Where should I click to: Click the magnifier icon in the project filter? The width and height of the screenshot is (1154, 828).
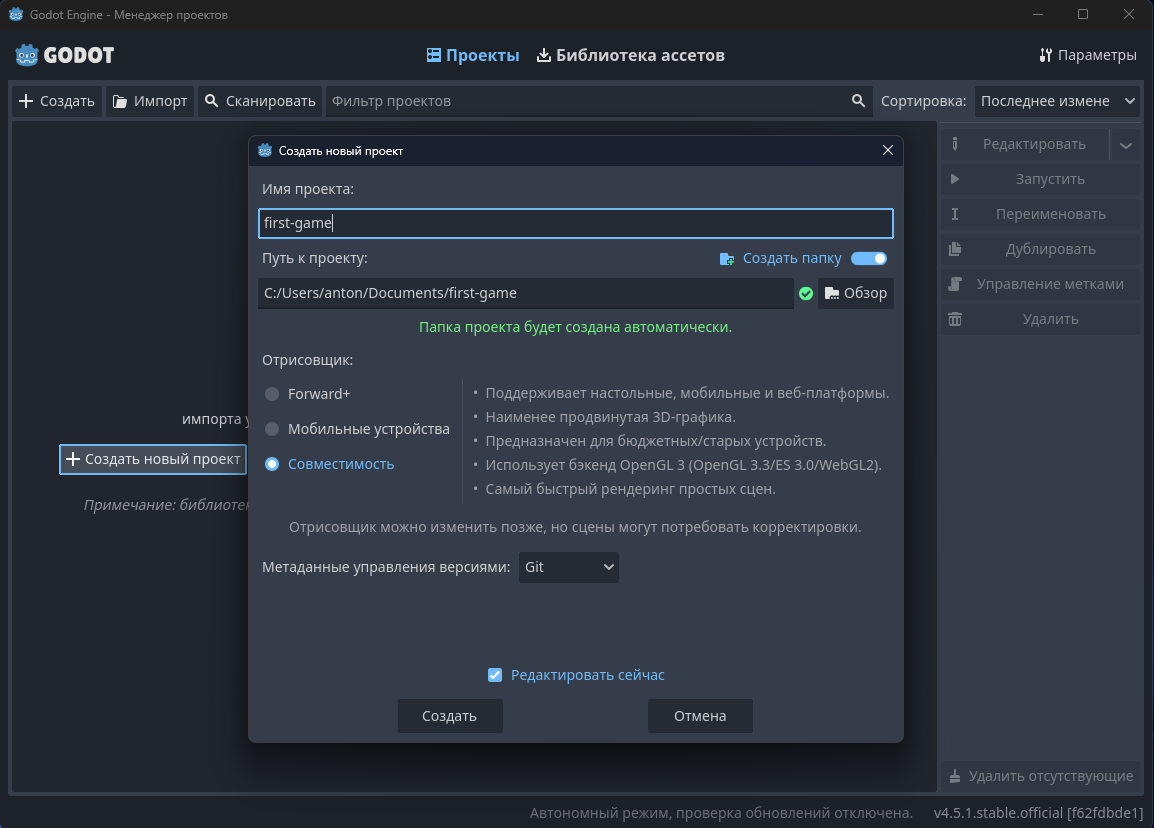click(858, 101)
